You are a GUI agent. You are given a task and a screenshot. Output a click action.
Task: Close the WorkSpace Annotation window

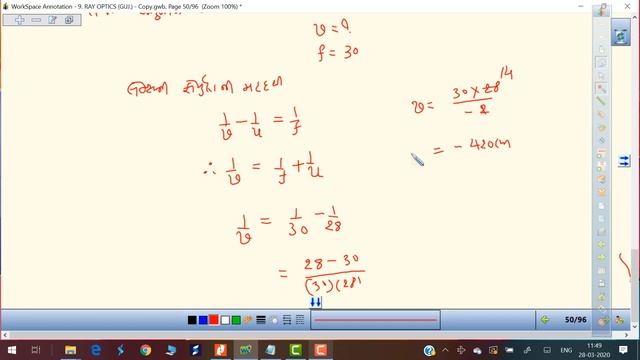627,6
